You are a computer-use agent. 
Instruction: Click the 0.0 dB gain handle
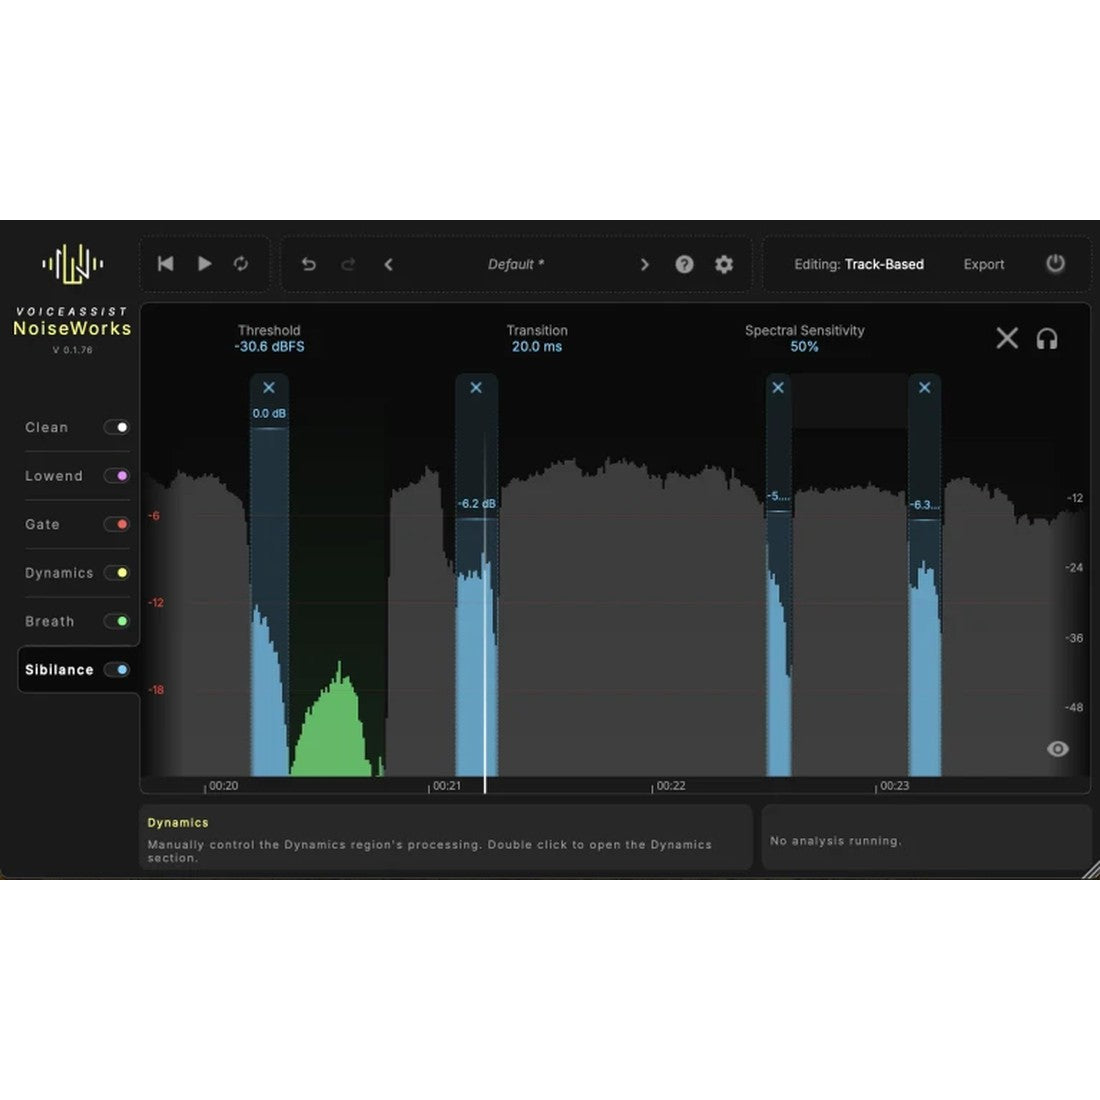269,427
